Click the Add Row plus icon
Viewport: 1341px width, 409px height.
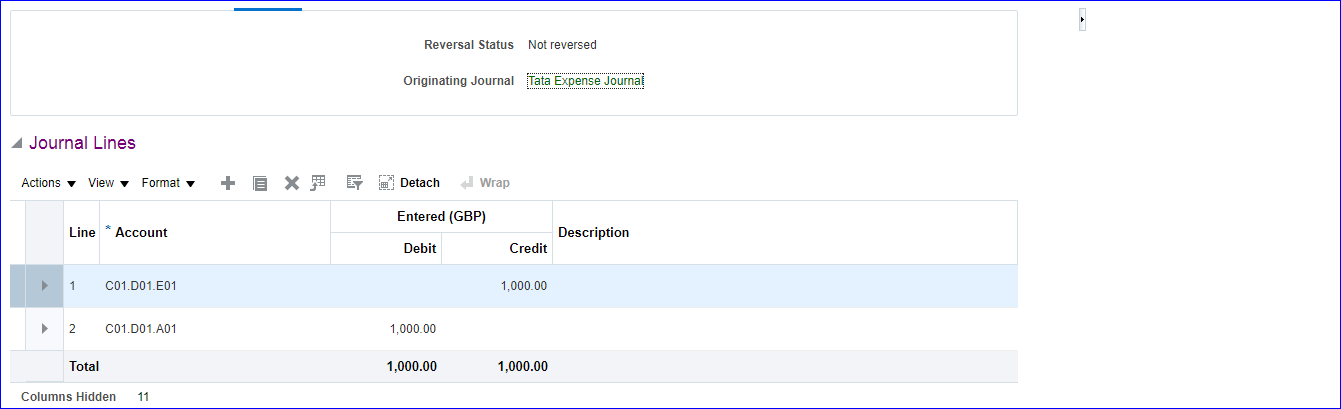228,183
